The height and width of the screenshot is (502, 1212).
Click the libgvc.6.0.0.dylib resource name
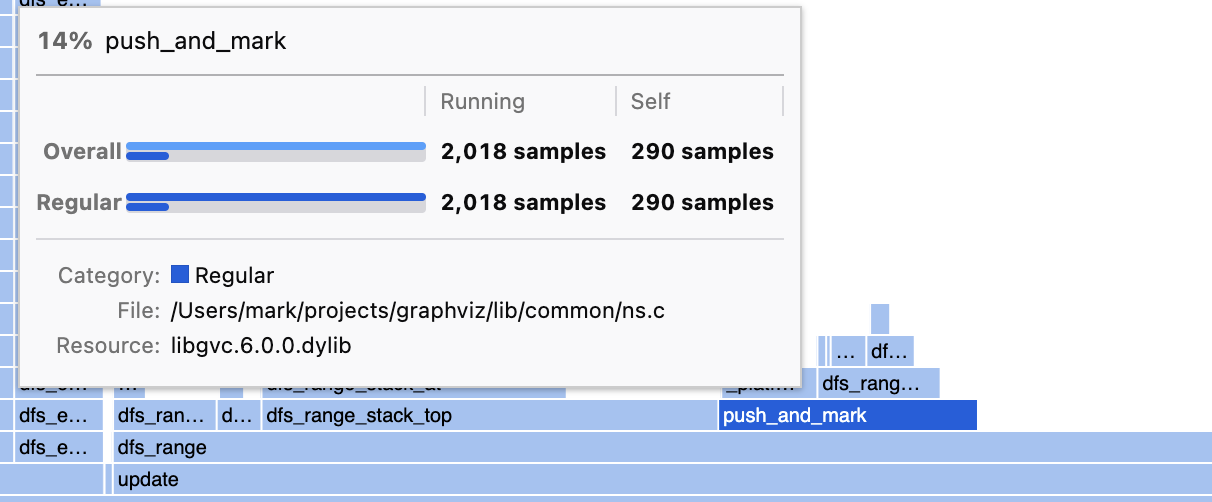[x=261, y=346]
